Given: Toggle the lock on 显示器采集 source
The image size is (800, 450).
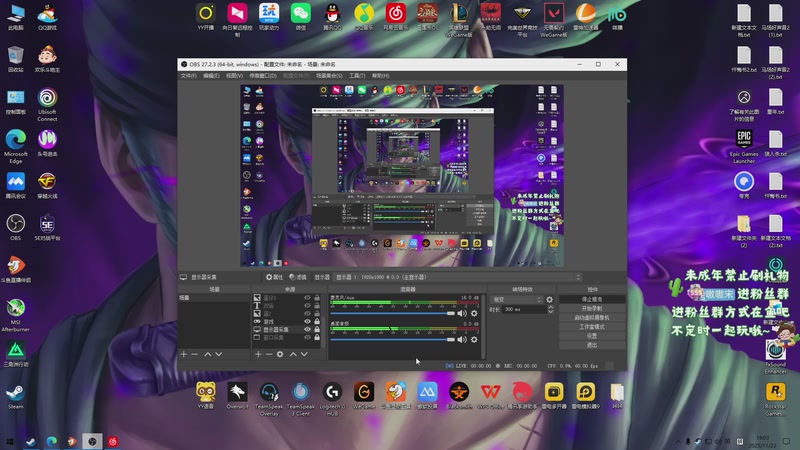Looking at the screenshot, I should tap(317, 330).
